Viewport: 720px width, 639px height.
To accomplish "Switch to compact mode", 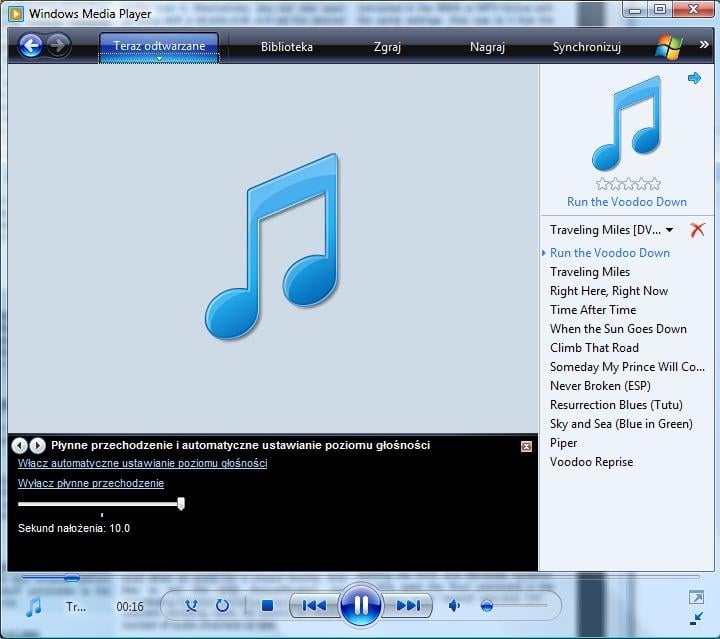I will [x=696, y=618].
